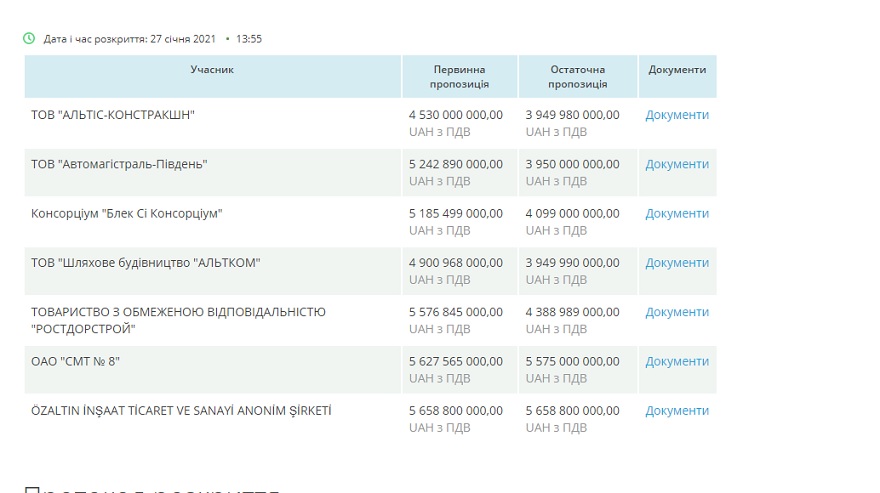The height and width of the screenshot is (493, 880).
Task: Open Документи link for ОАО "СМТ № 8"
Action: [x=677, y=361]
